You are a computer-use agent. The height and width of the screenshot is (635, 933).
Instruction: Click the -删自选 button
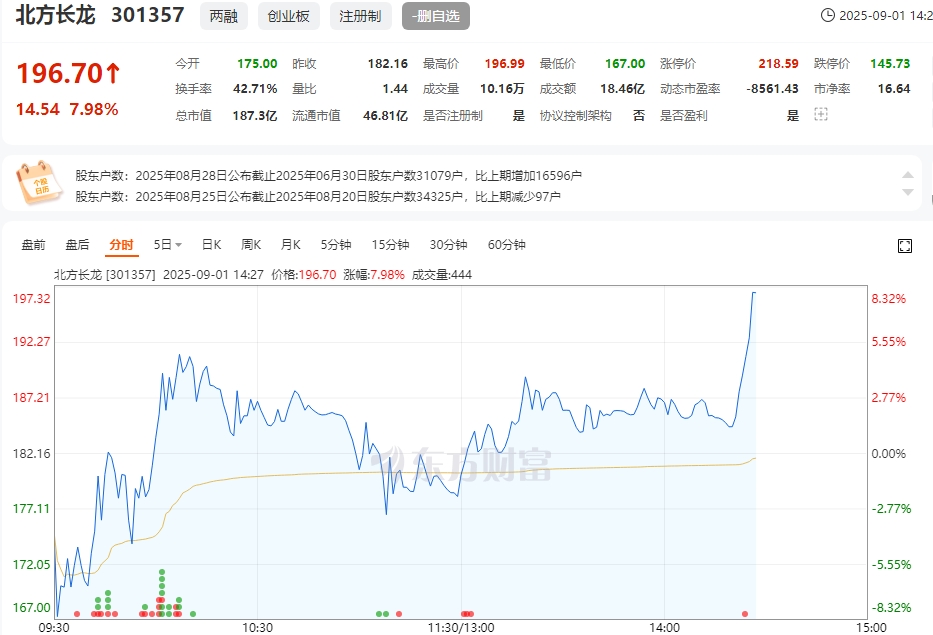click(436, 16)
